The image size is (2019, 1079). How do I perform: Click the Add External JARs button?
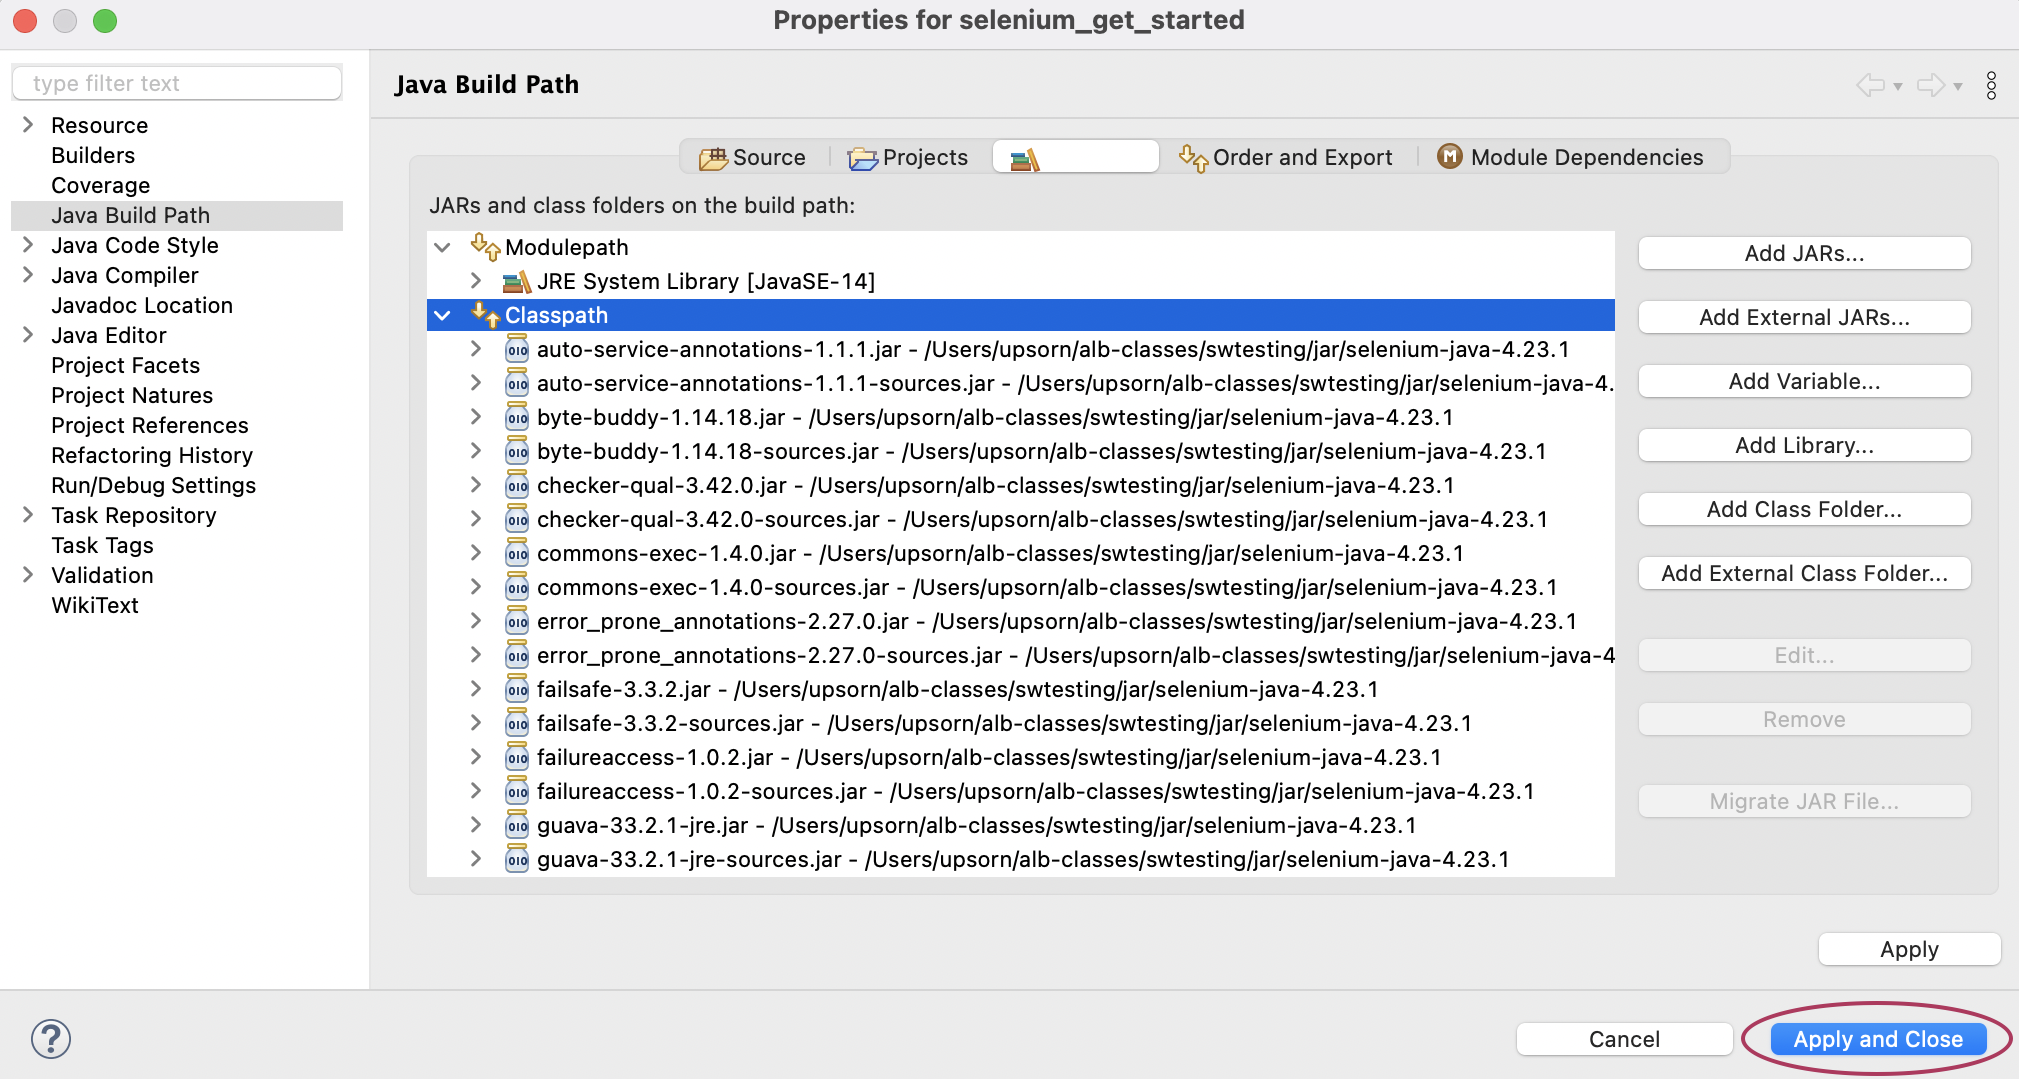point(1803,317)
